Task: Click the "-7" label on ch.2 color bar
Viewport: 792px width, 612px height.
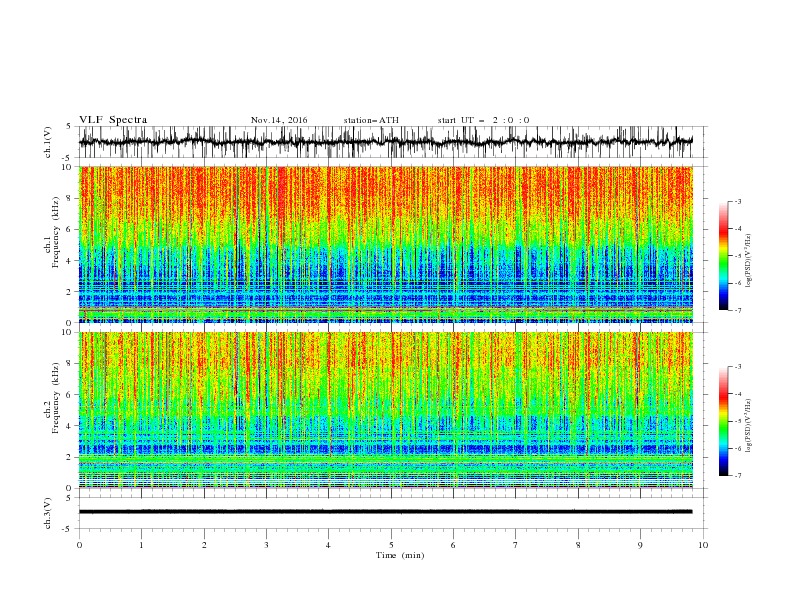Action: [x=737, y=475]
